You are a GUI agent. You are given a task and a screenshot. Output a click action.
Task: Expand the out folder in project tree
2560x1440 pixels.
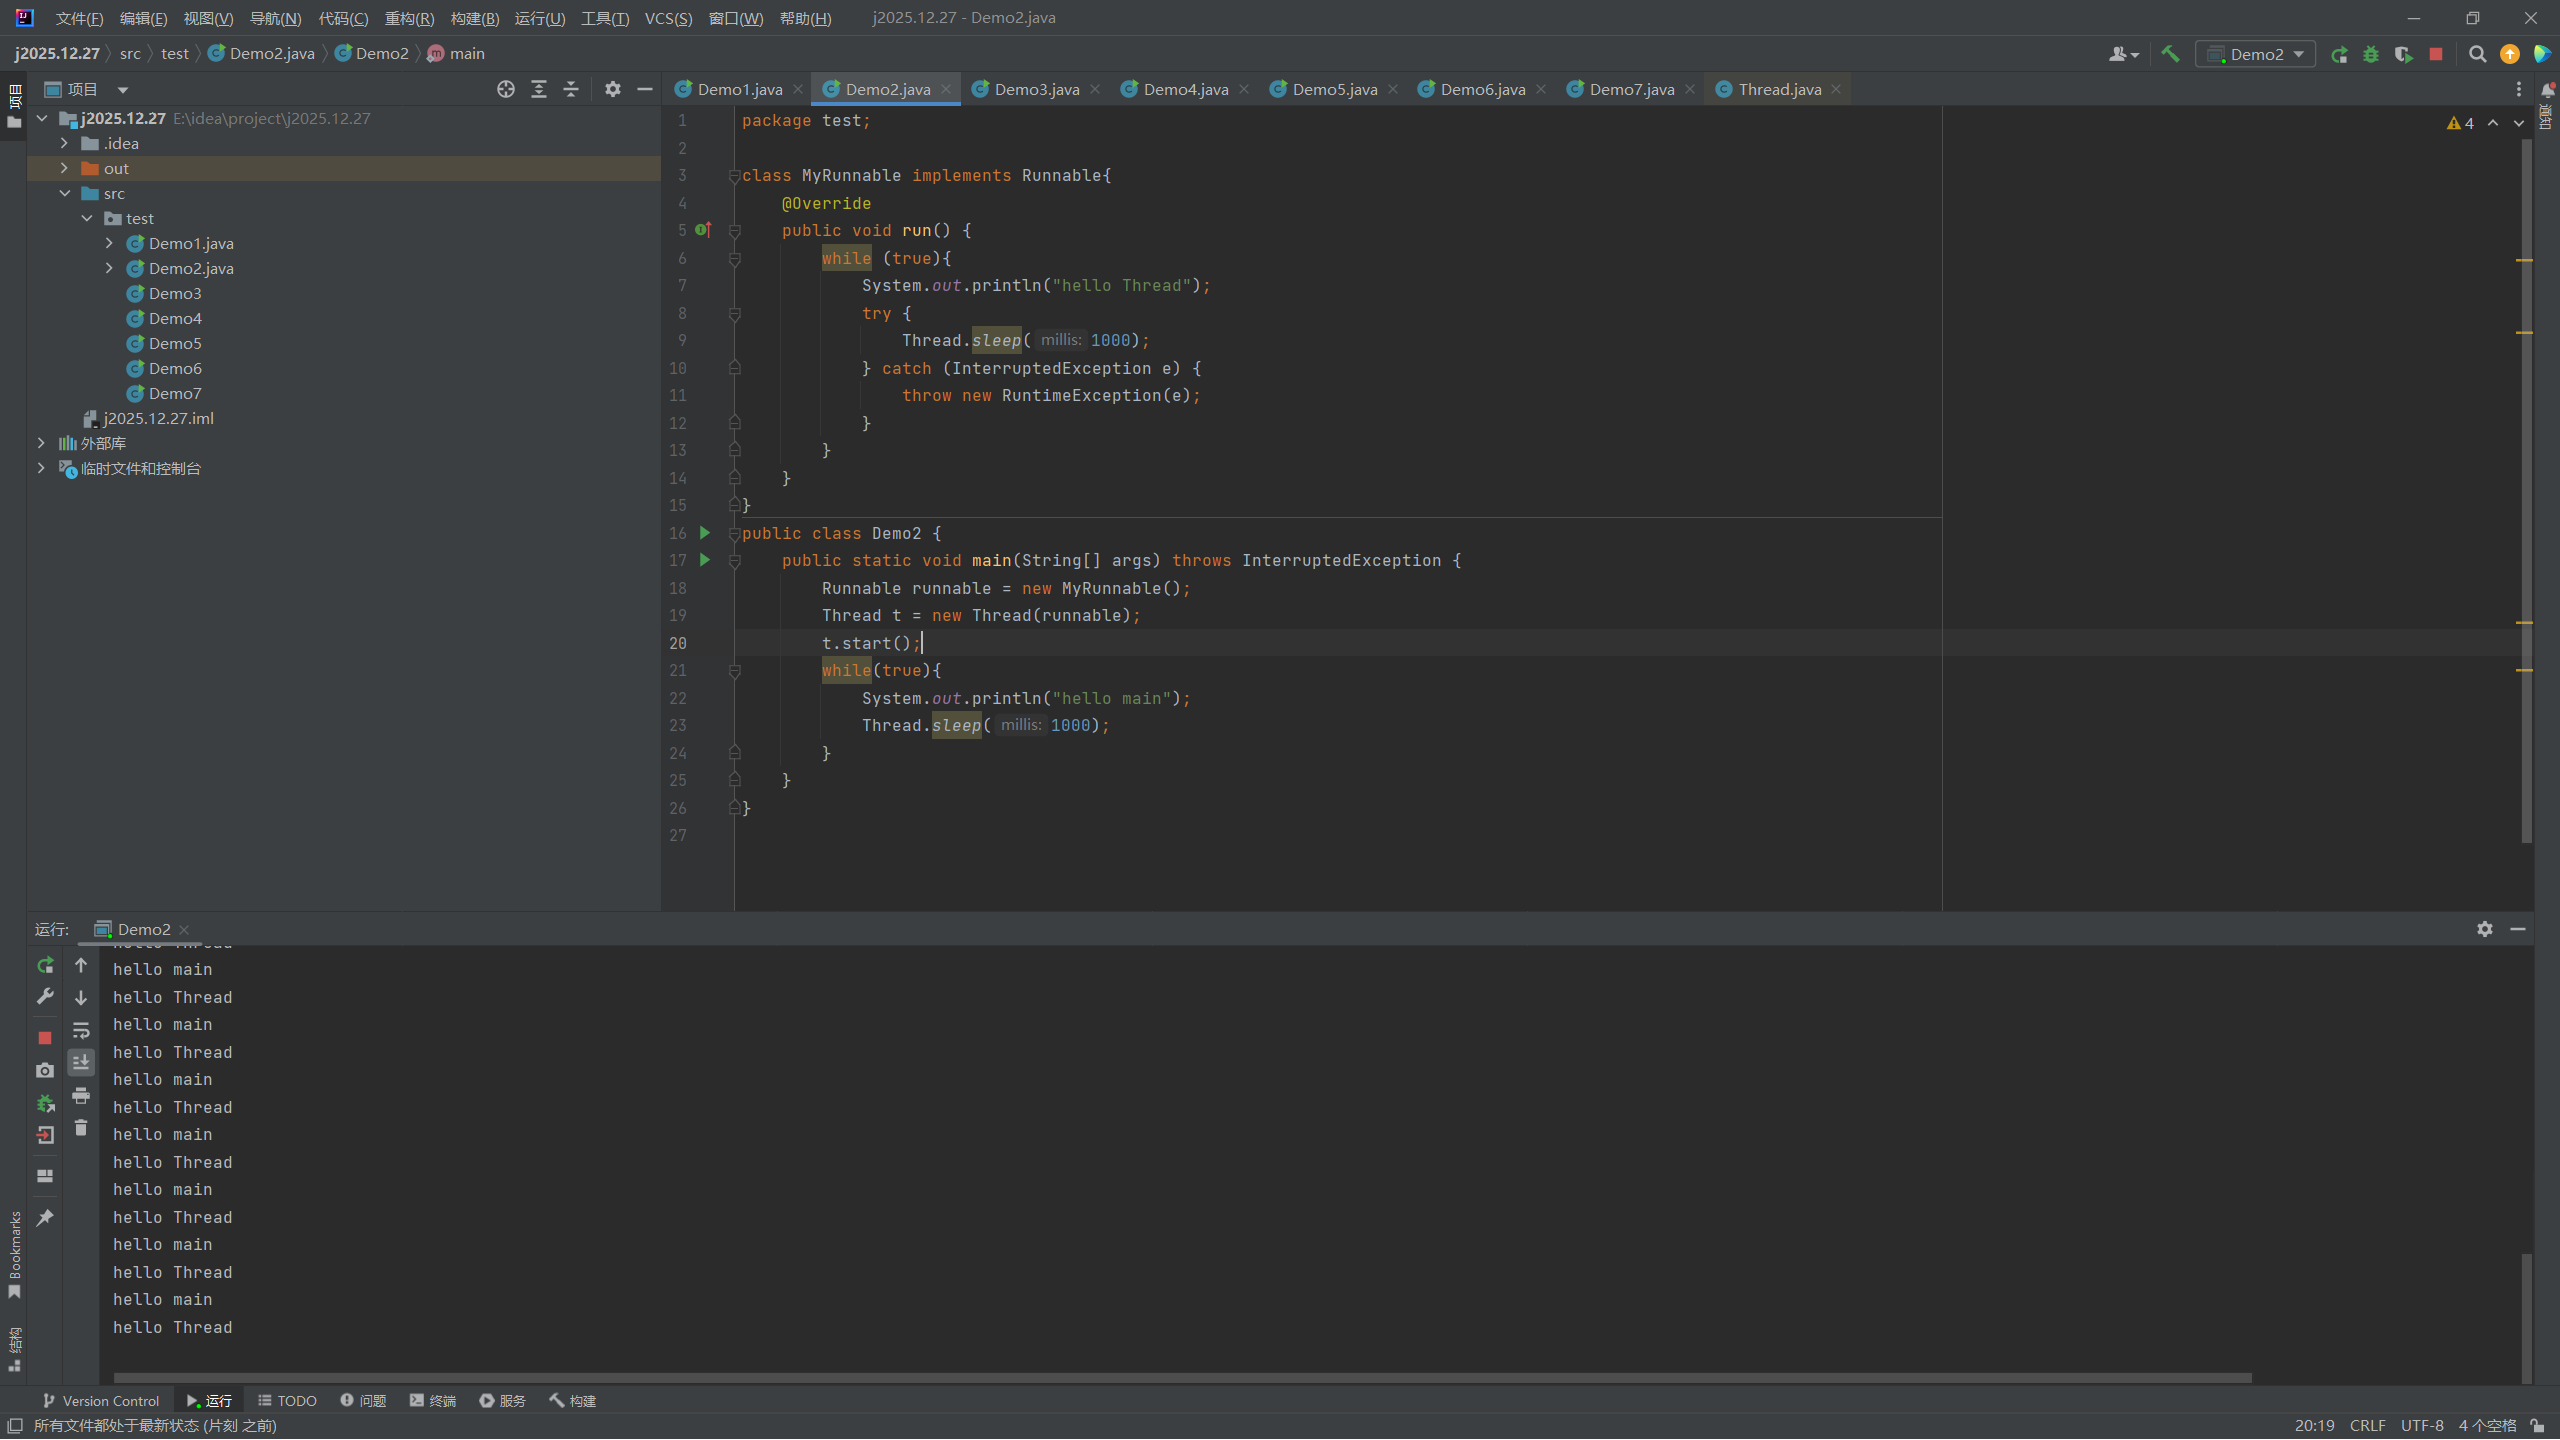coord(64,168)
